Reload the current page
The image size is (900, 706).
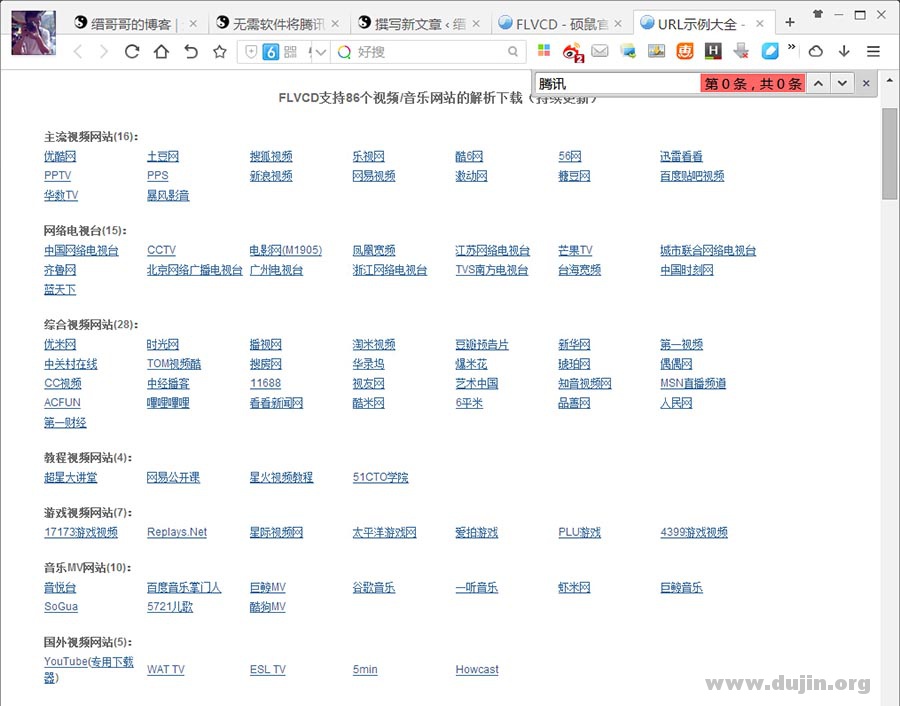click(x=132, y=52)
